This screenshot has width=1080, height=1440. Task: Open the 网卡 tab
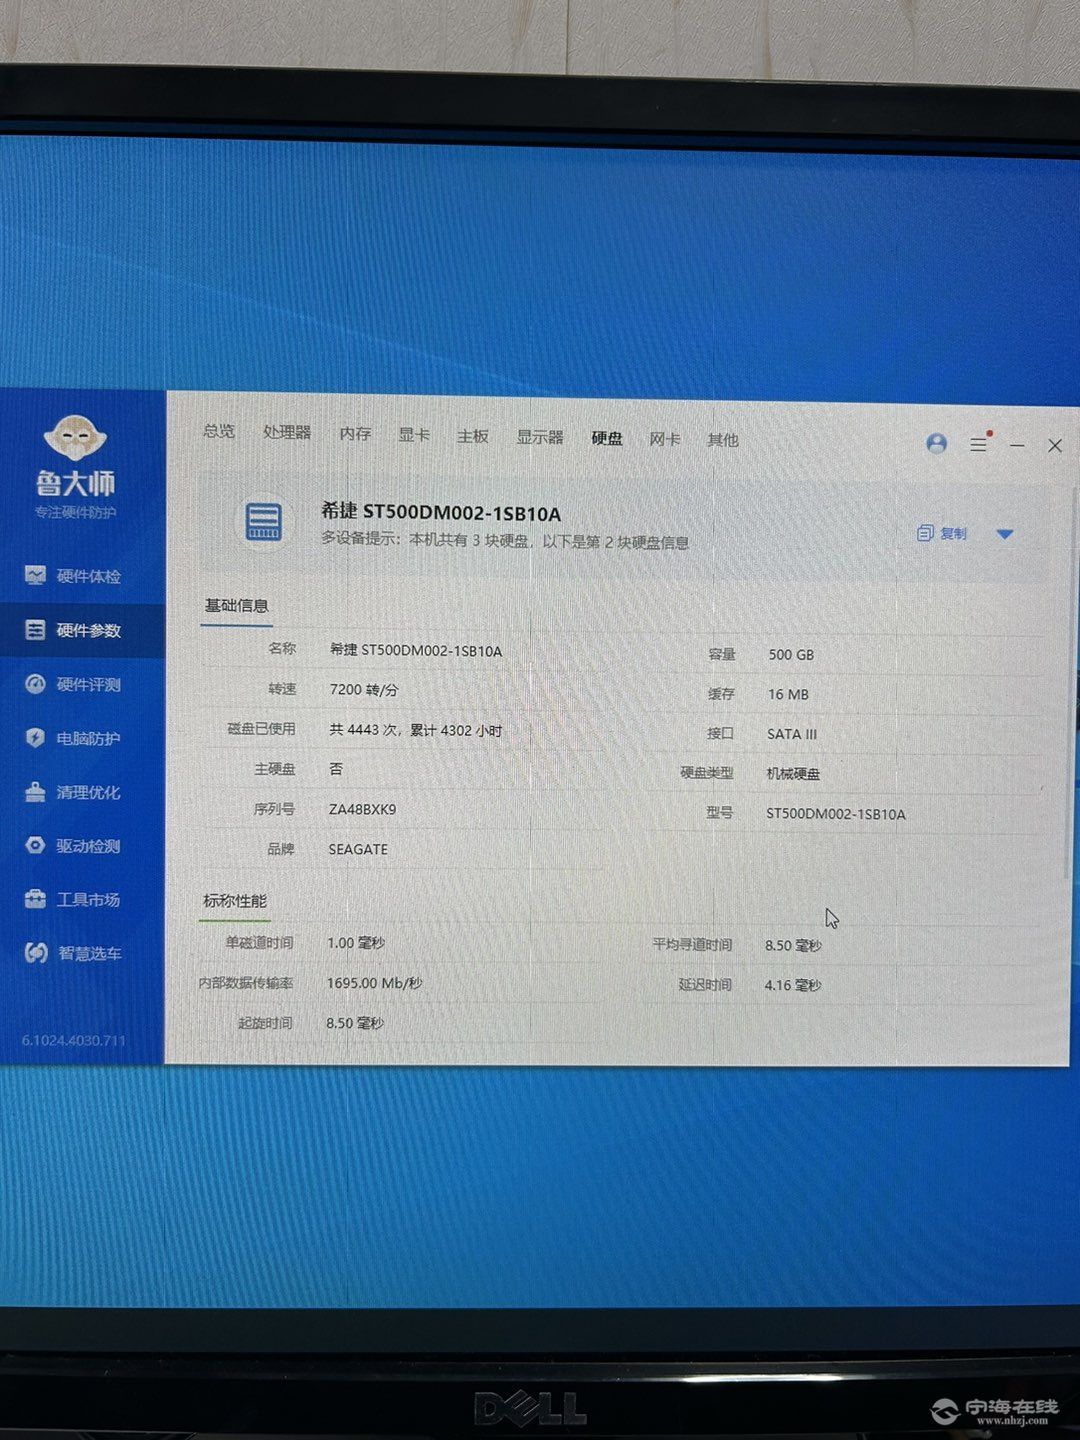pyautogui.click(x=664, y=439)
